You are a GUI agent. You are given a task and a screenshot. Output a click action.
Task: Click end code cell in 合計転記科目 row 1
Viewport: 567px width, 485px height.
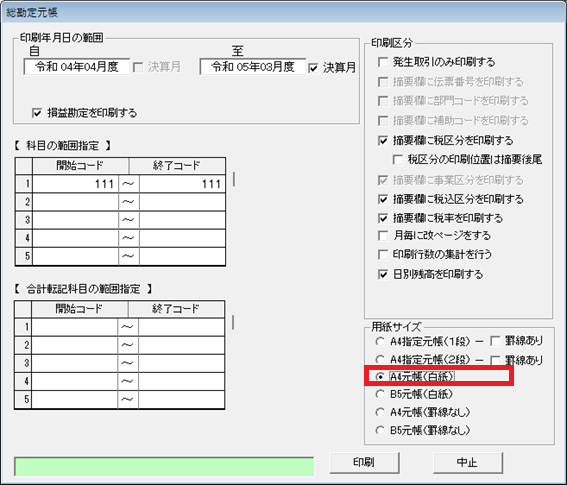pyautogui.click(x=181, y=327)
